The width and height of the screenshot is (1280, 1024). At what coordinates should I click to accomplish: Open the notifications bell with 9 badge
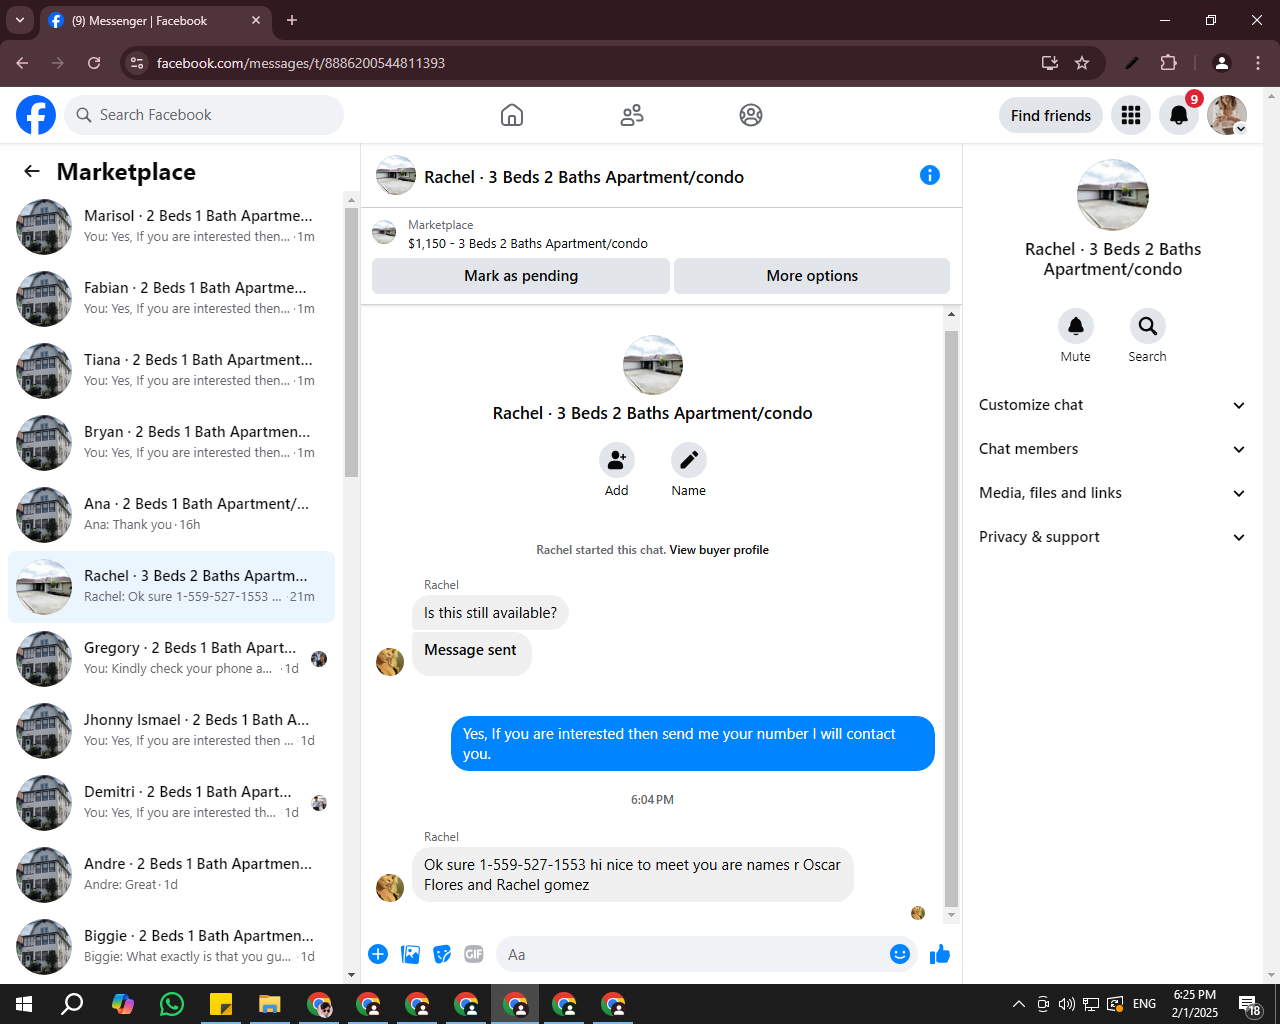click(1179, 115)
